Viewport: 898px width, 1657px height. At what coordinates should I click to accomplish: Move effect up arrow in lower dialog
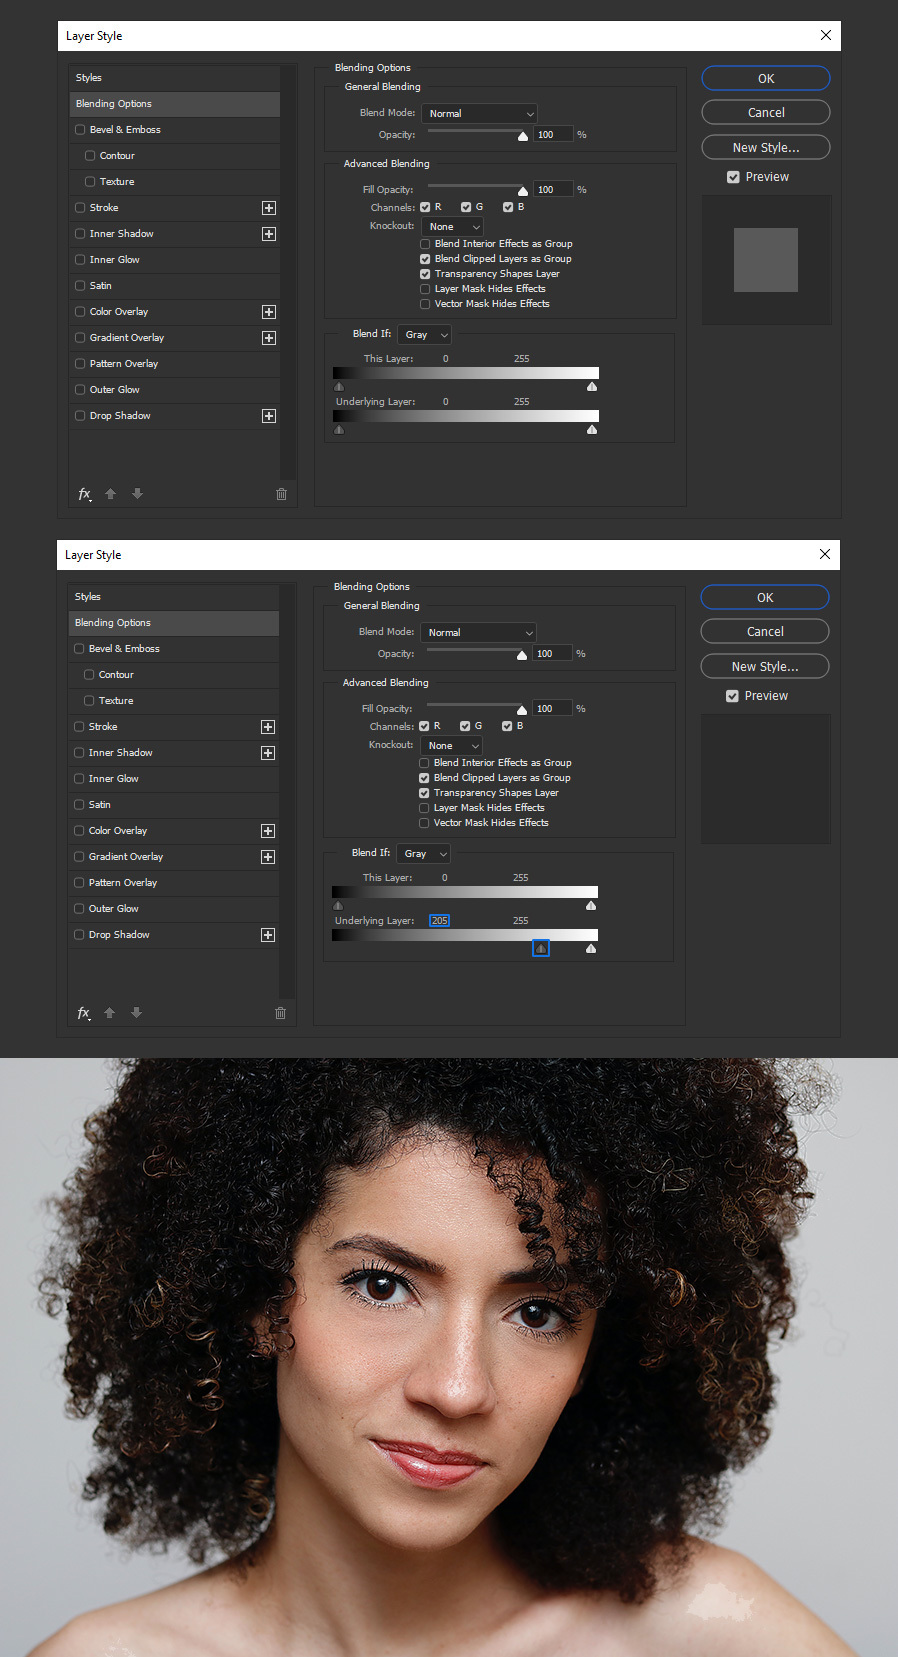pos(110,1013)
